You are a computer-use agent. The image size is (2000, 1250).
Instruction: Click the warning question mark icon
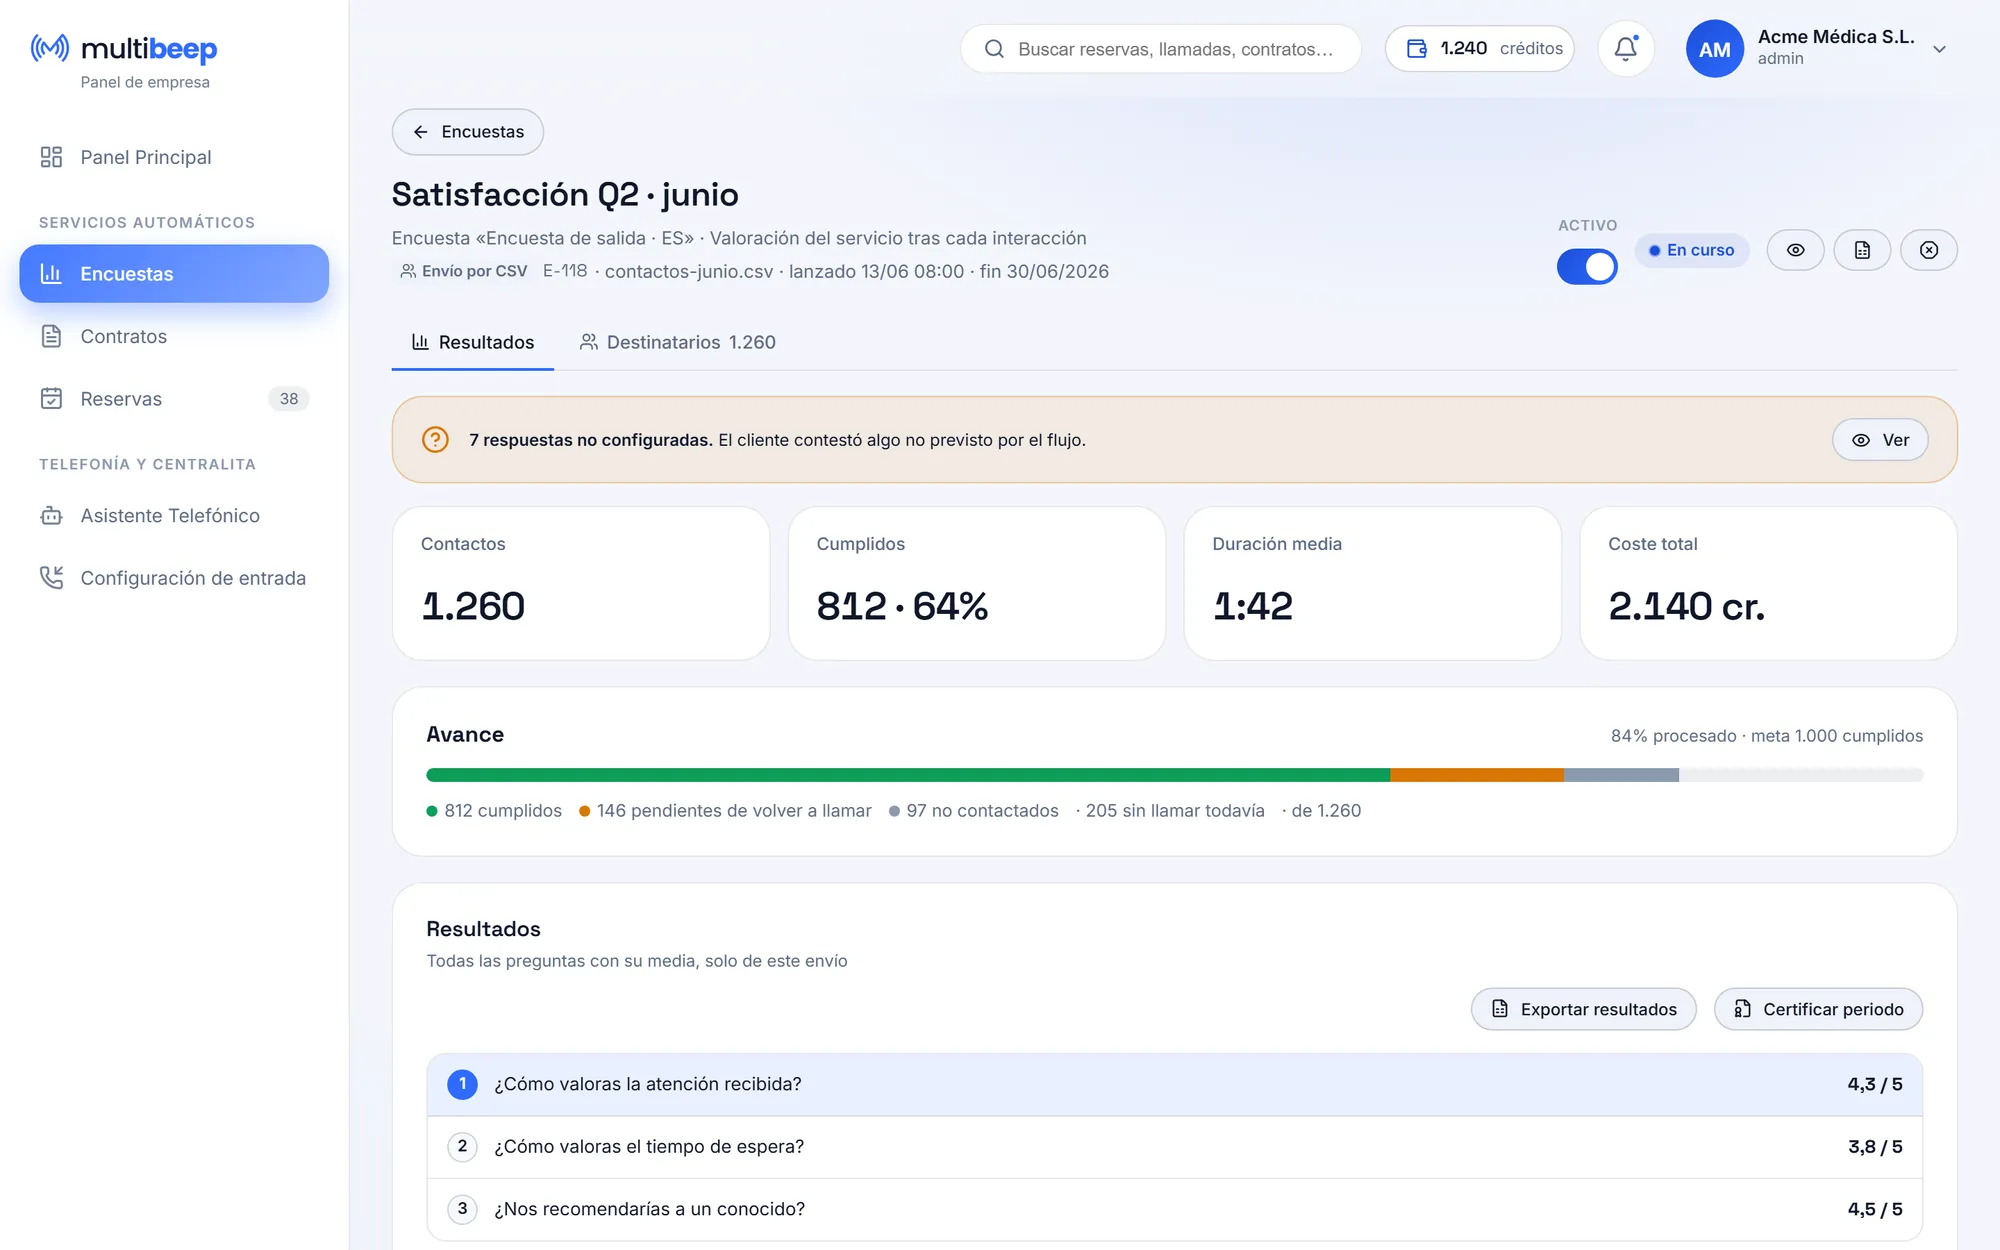(x=435, y=440)
